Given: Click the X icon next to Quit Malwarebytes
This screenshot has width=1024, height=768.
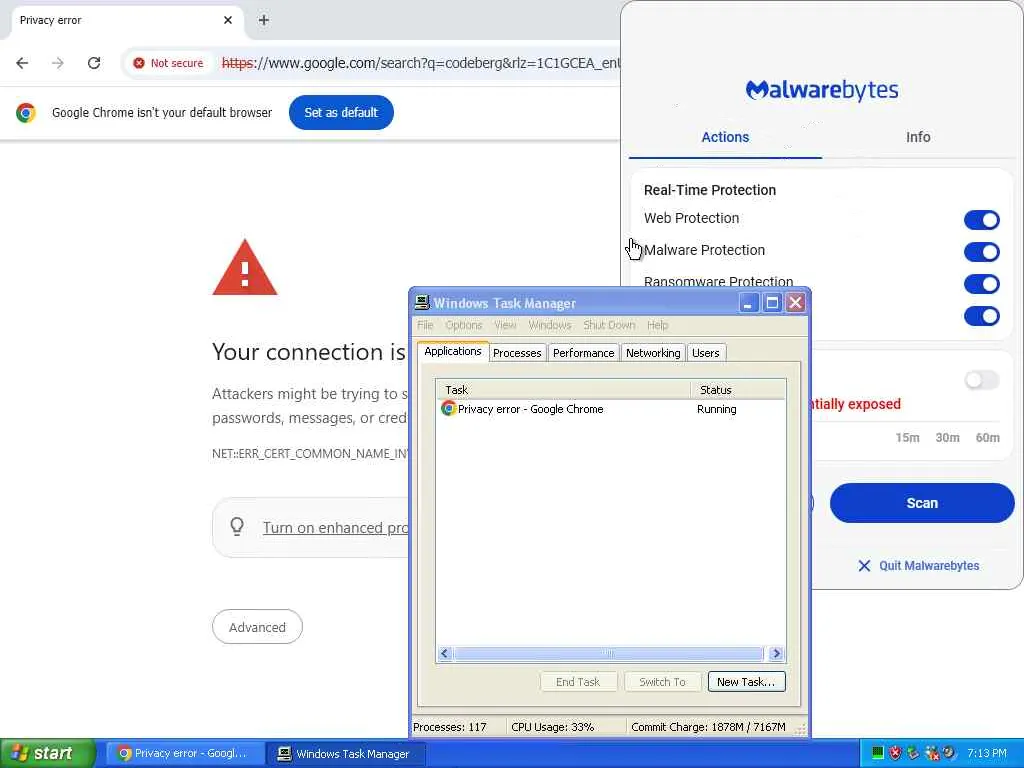Looking at the screenshot, I should [x=864, y=566].
